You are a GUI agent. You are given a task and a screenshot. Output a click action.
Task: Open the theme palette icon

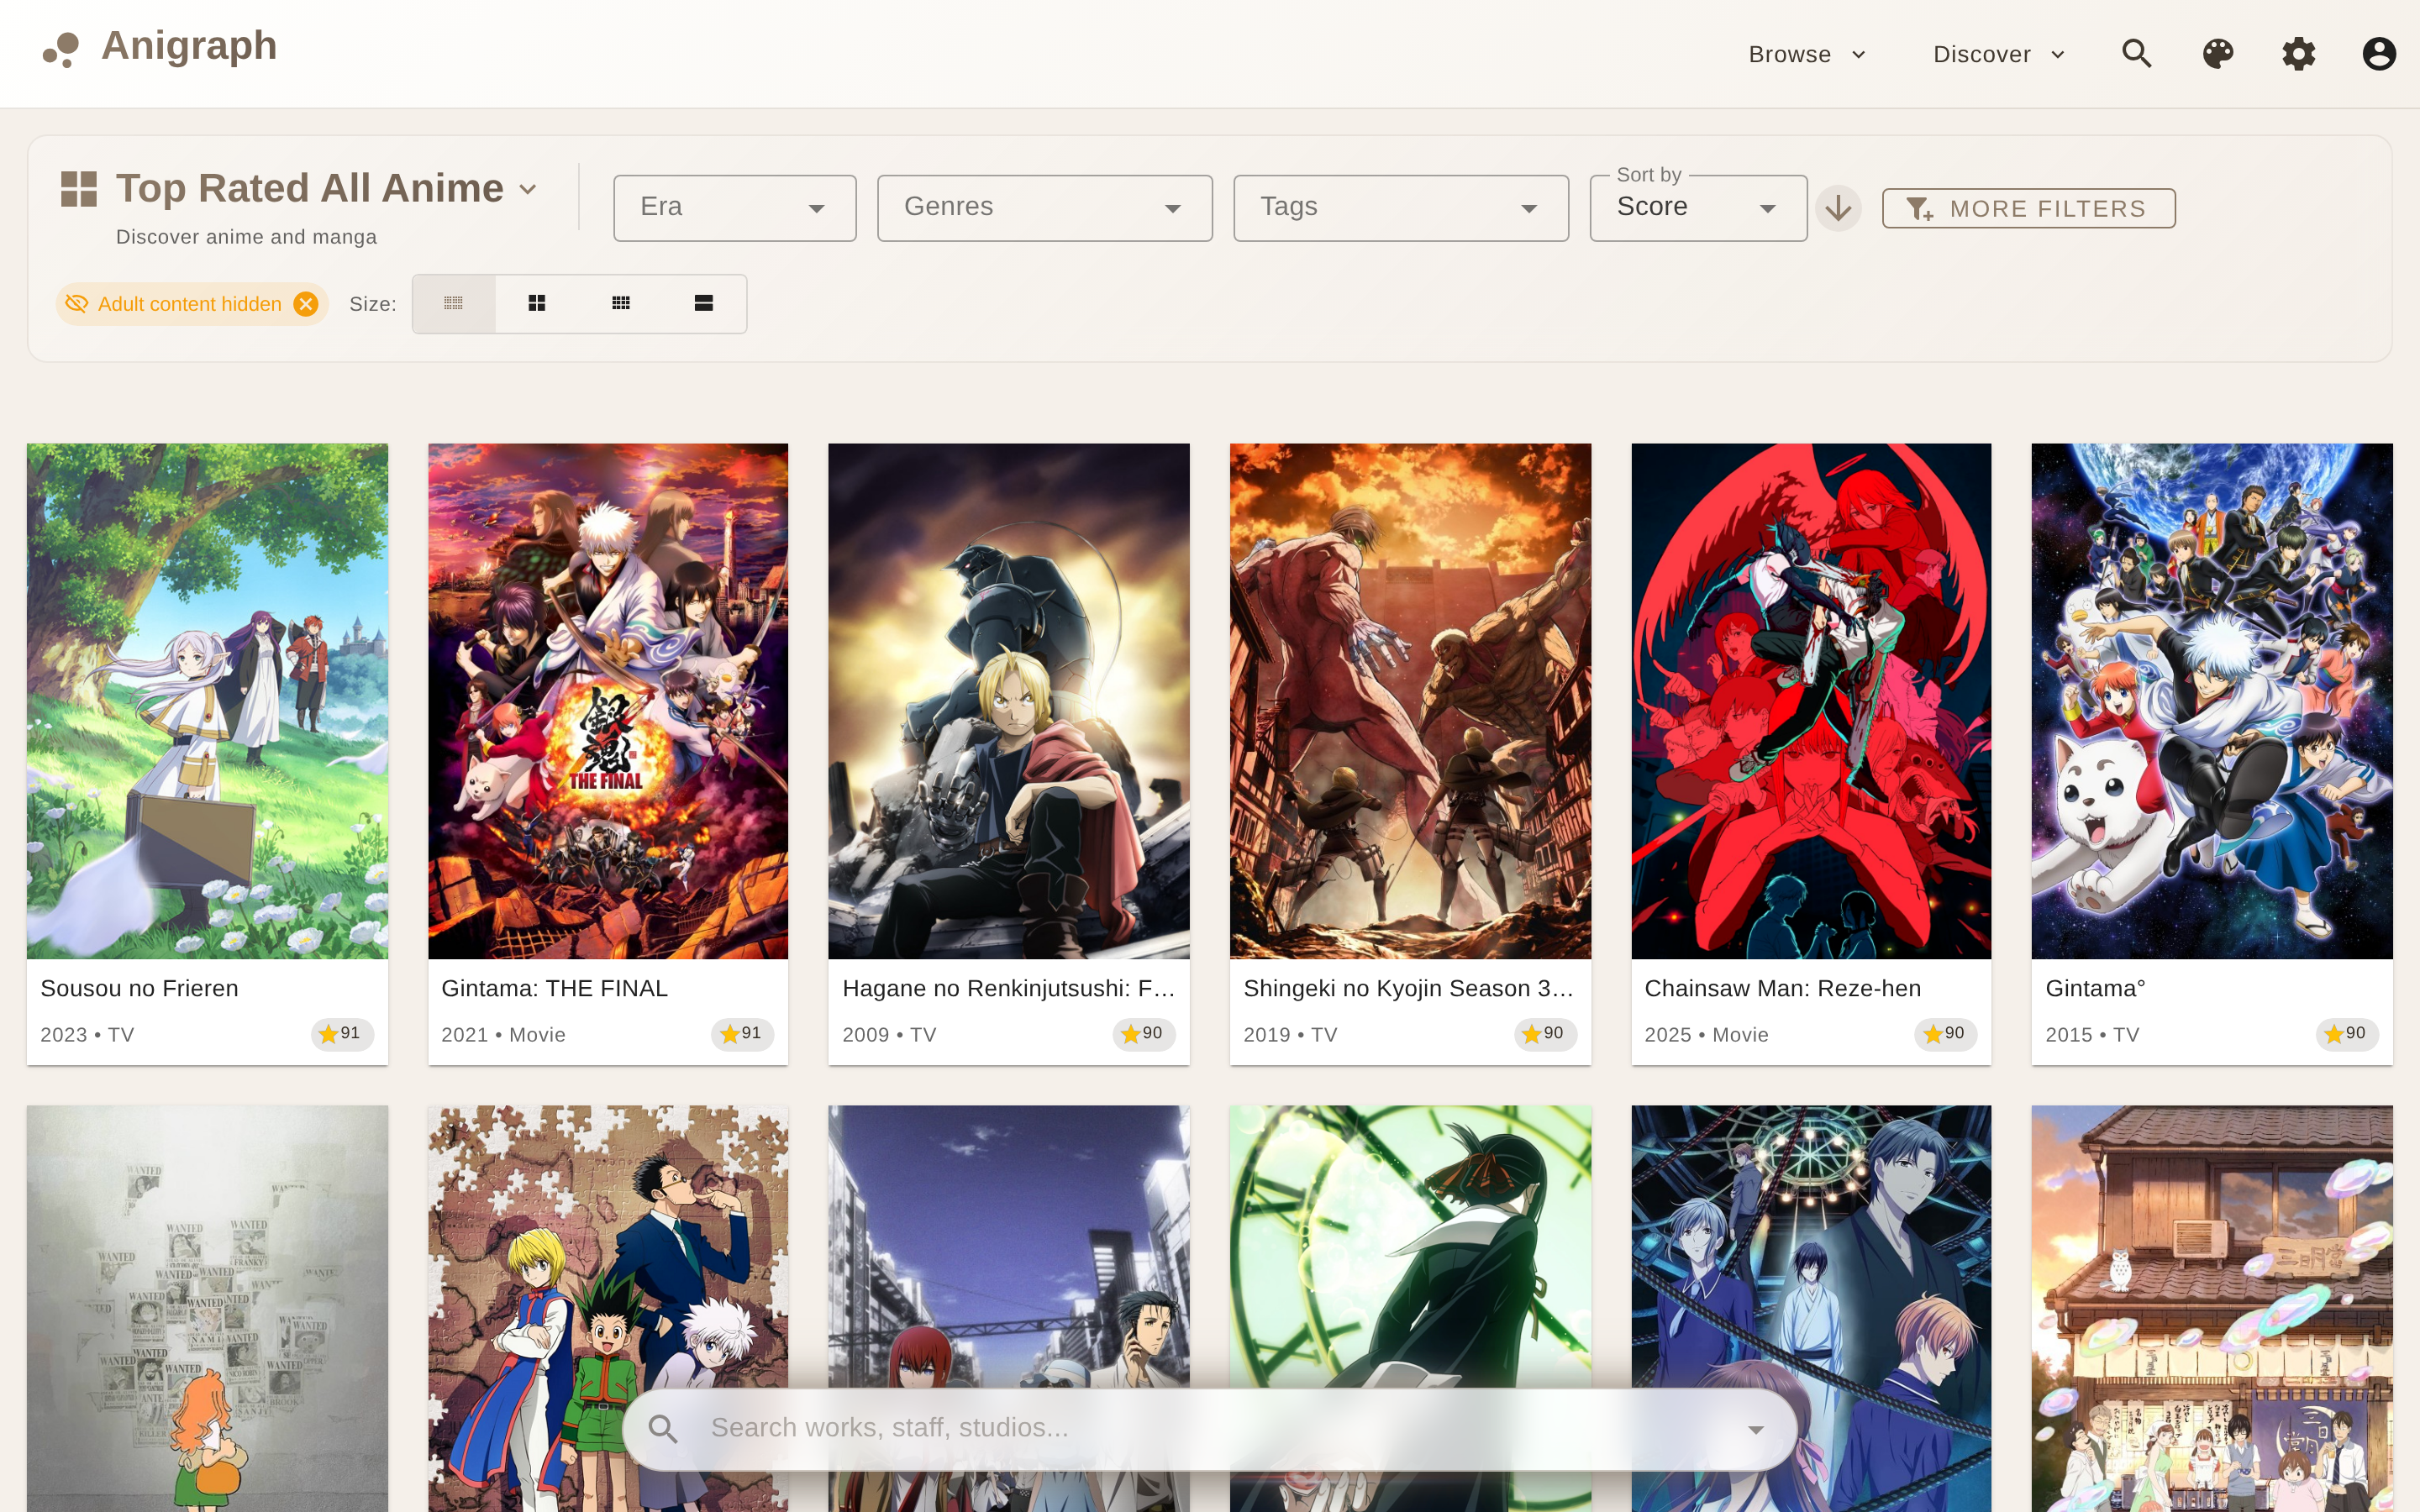[x=2217, y=54]
